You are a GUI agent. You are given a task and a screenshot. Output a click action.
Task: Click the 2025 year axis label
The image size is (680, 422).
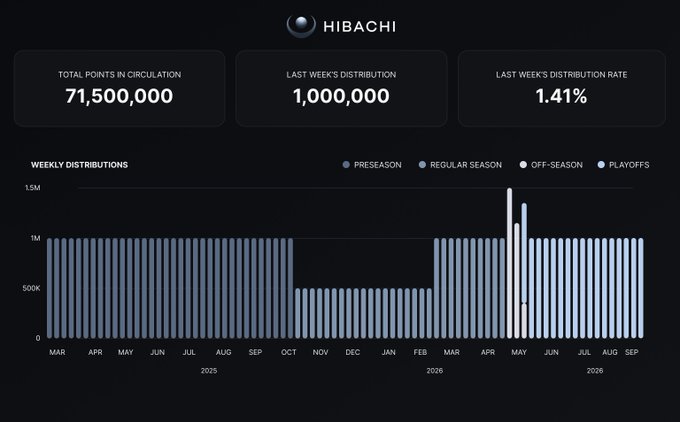209,371
